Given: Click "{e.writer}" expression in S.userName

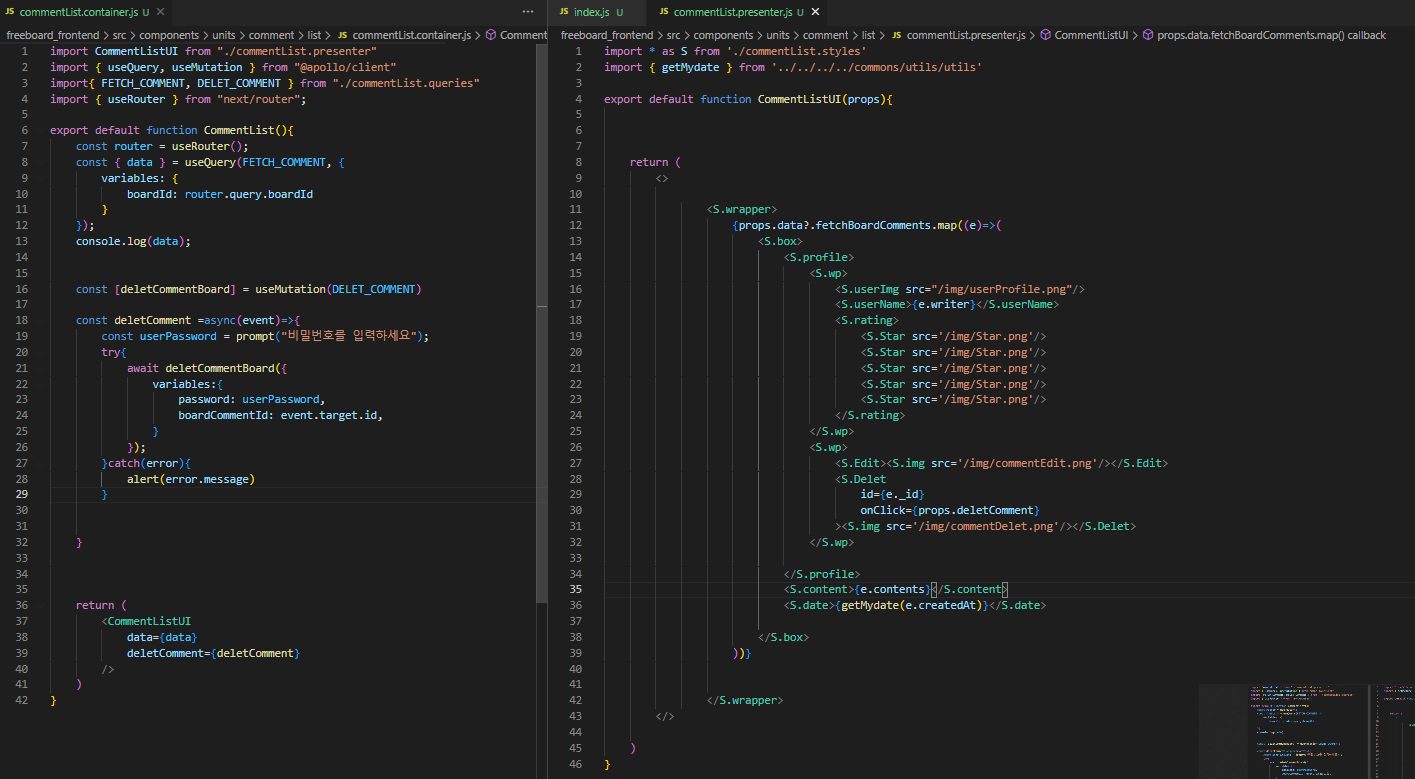Looking at the screenshot, I should click(944, 304).
